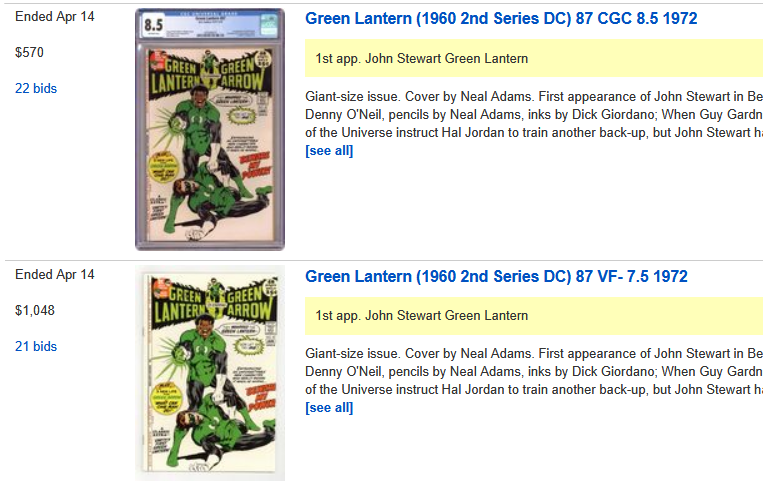Expand [see all] for the CGC 8.5 description
This screenshot has height=487, width=763.
tap(329, 151)
